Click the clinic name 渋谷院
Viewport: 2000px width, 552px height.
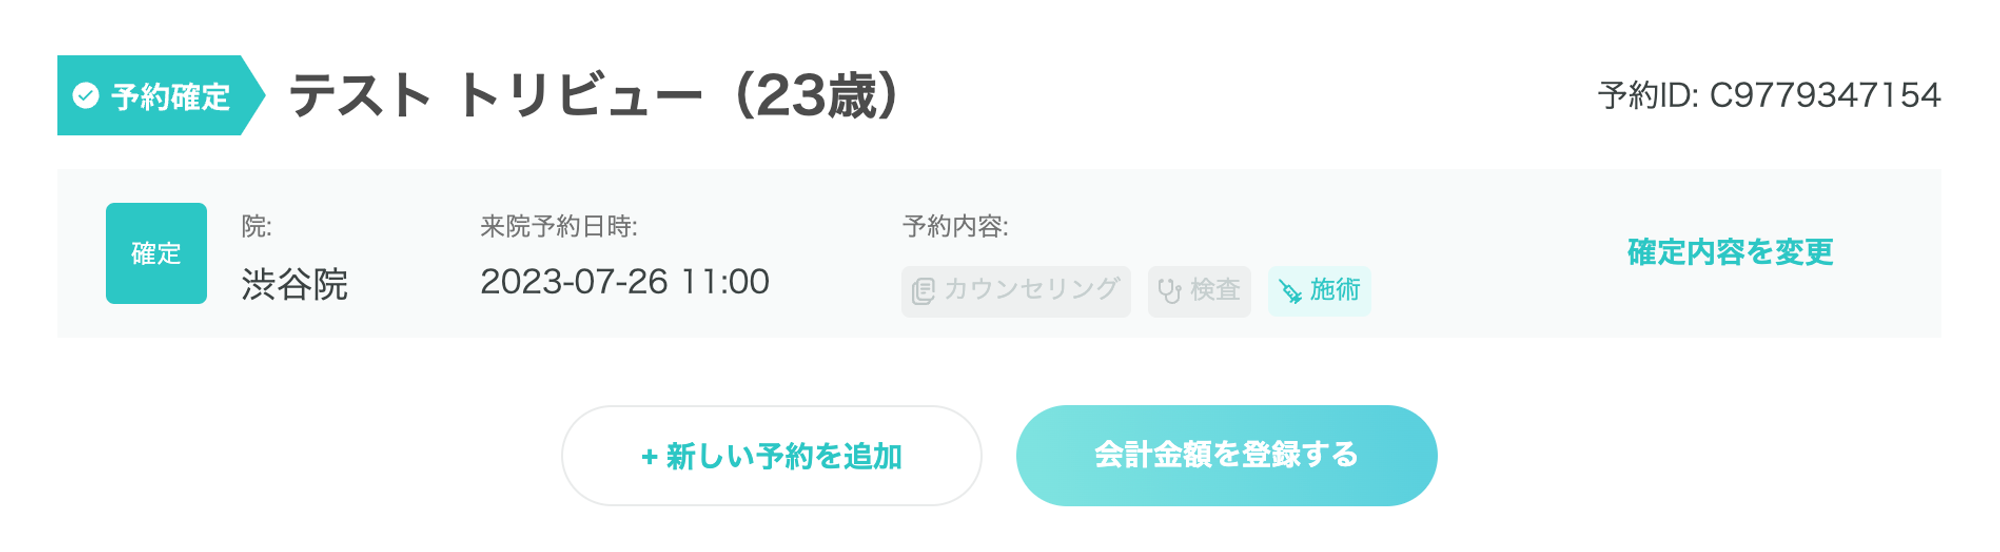[x=294, y=285]
